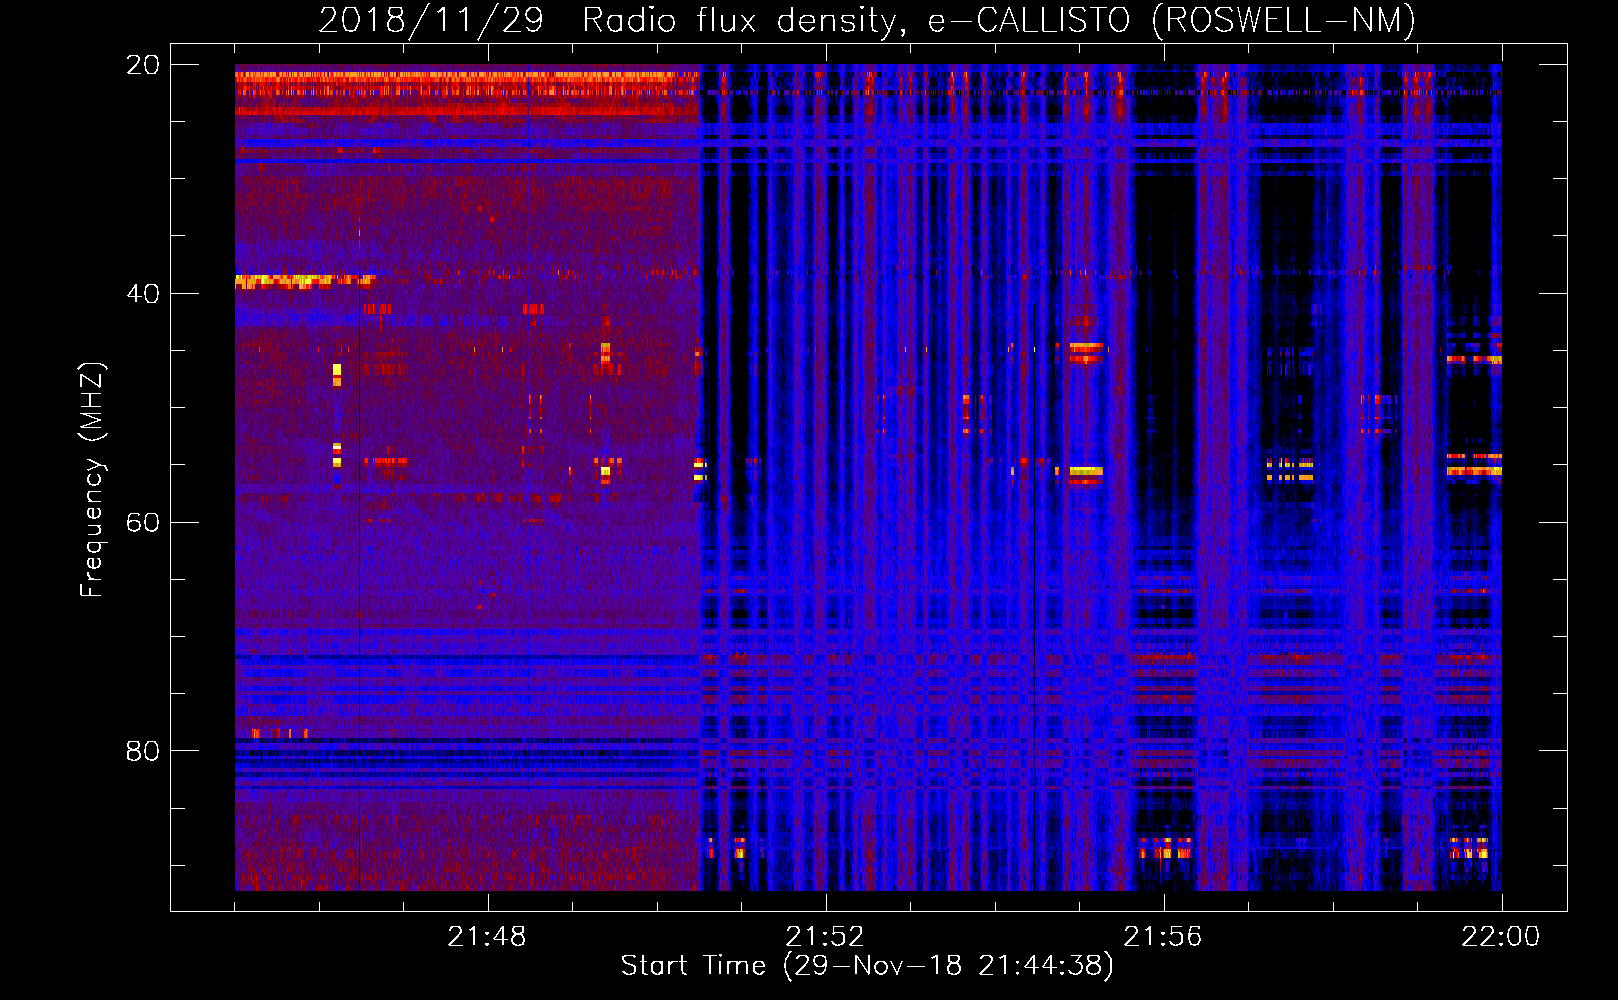Click the y-axis tick label '20'
The image size is (1618, 1000).
pyautogui.click(x=143, y=65)
